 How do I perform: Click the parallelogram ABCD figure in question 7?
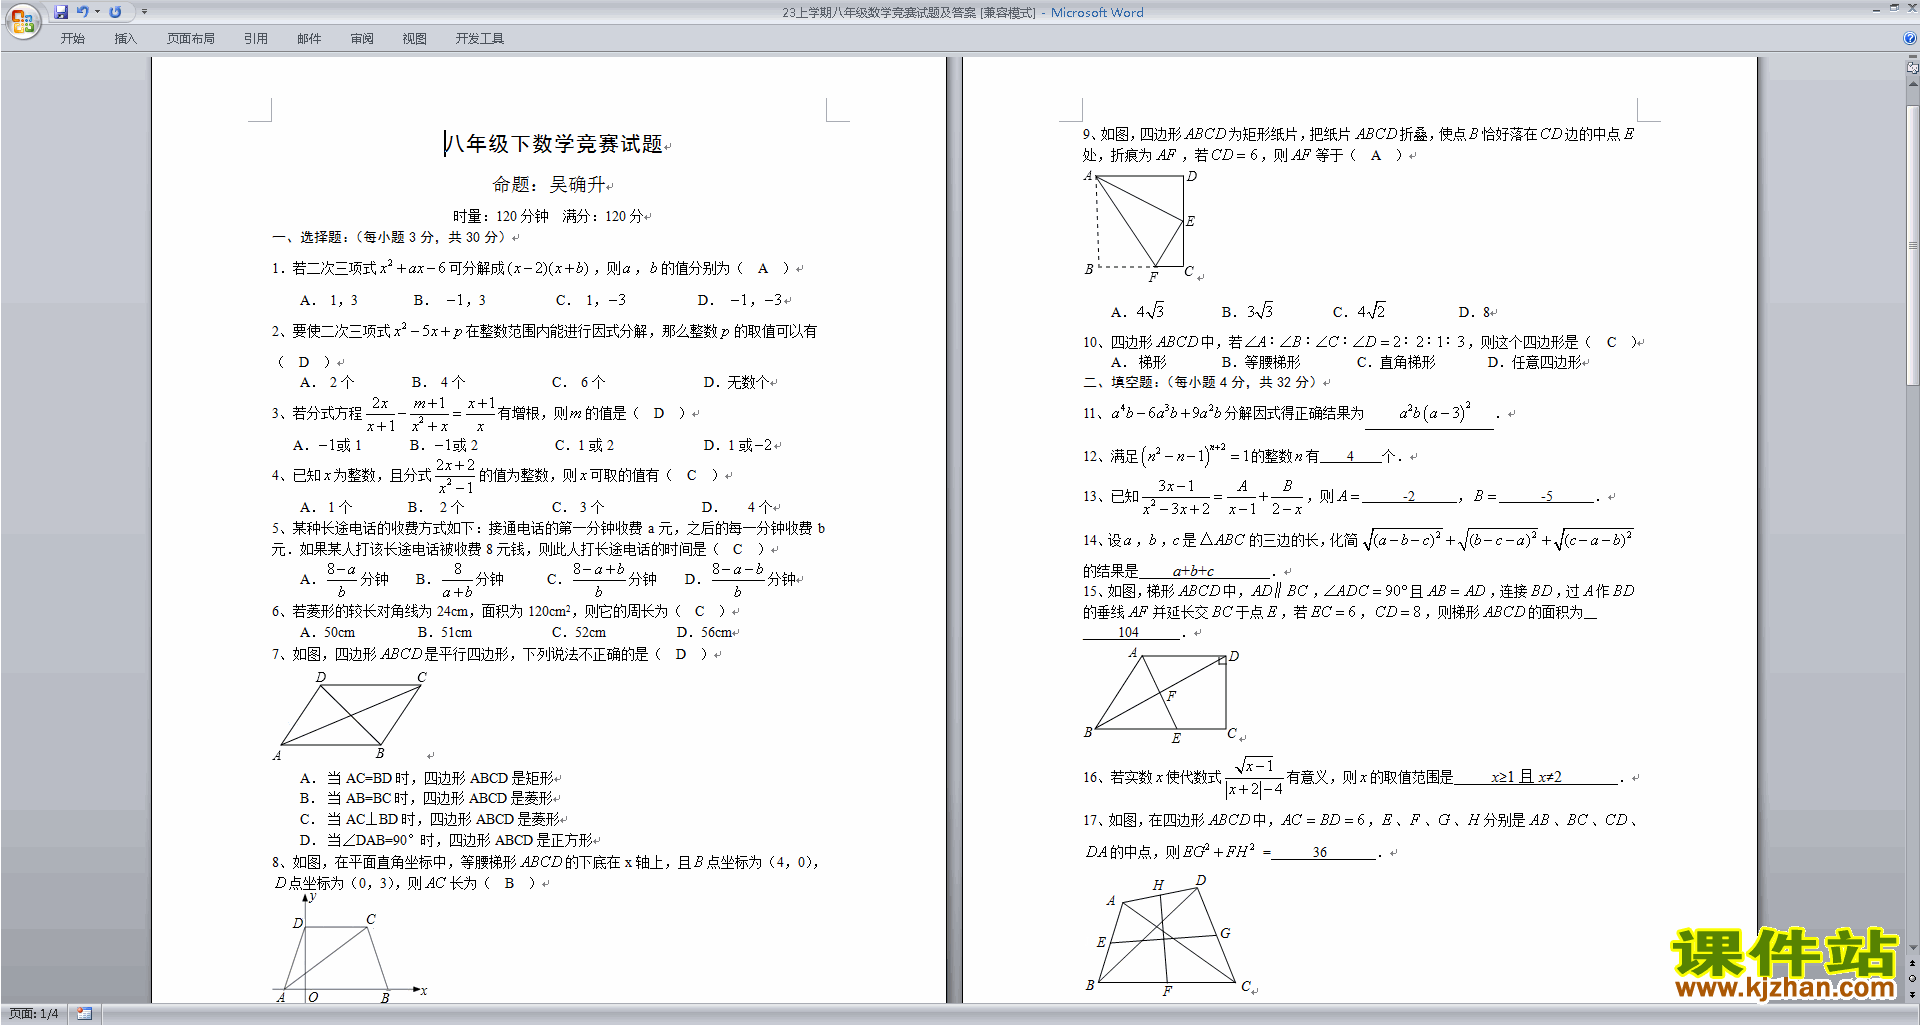(350, 716)
